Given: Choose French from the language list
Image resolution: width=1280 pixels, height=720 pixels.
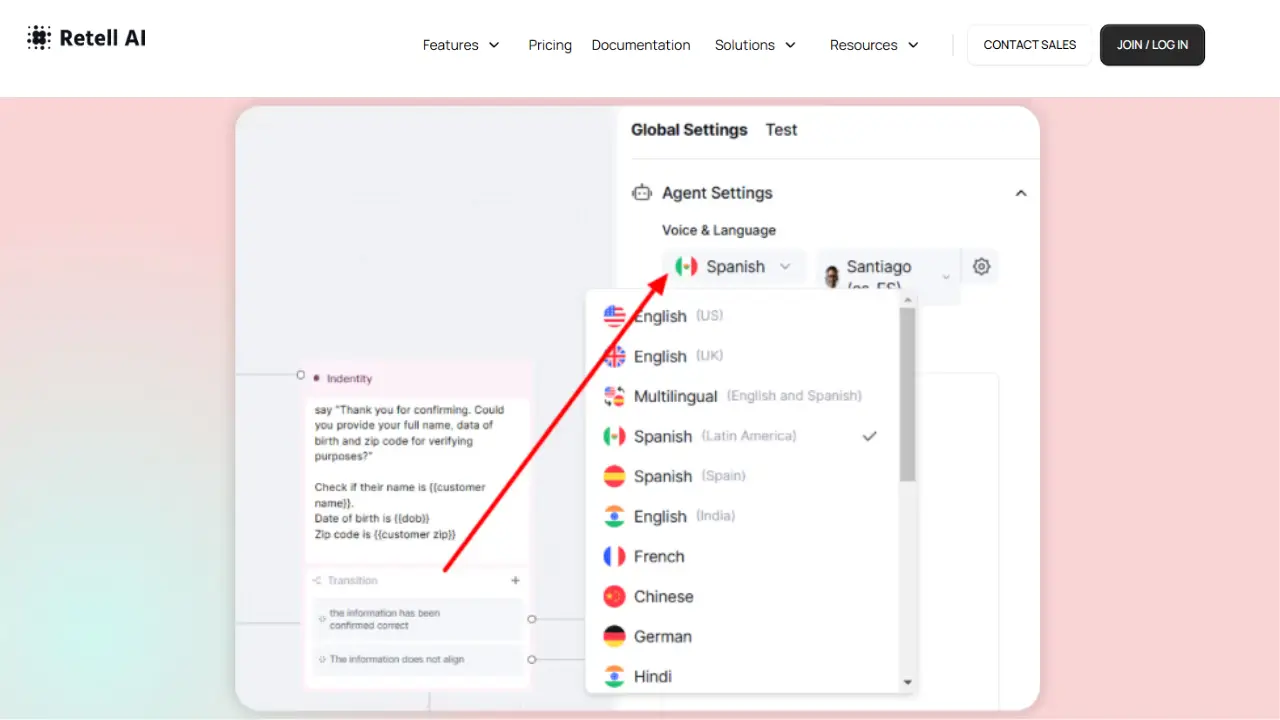Looking at the screenshot, I should click(743, 556).
